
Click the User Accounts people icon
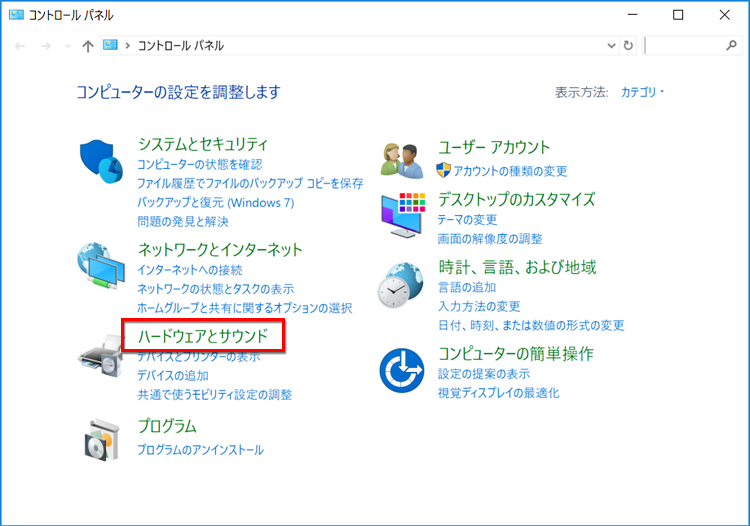coord(402,161)
